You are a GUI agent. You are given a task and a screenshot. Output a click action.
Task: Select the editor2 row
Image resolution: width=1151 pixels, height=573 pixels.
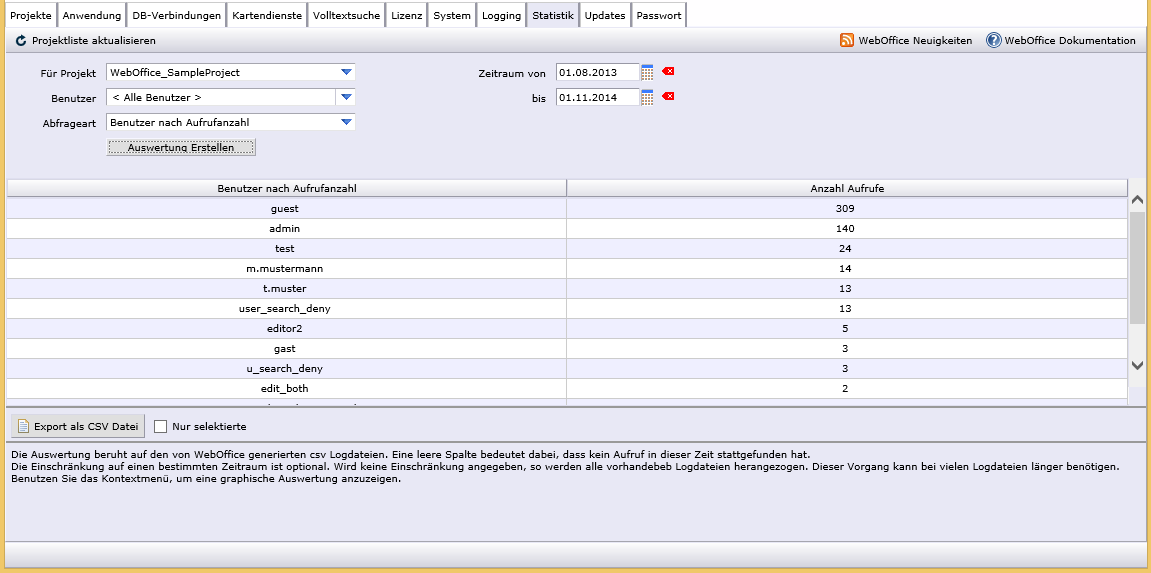click(567, 329)
